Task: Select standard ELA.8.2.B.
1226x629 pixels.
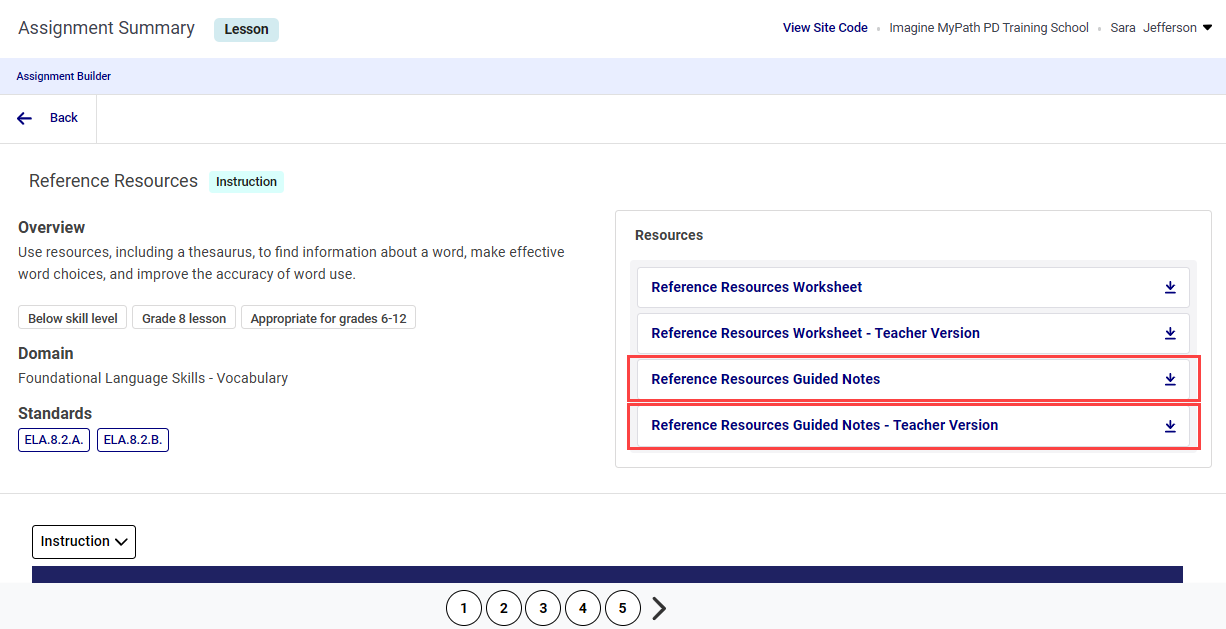Action: [x=133, y=440]
